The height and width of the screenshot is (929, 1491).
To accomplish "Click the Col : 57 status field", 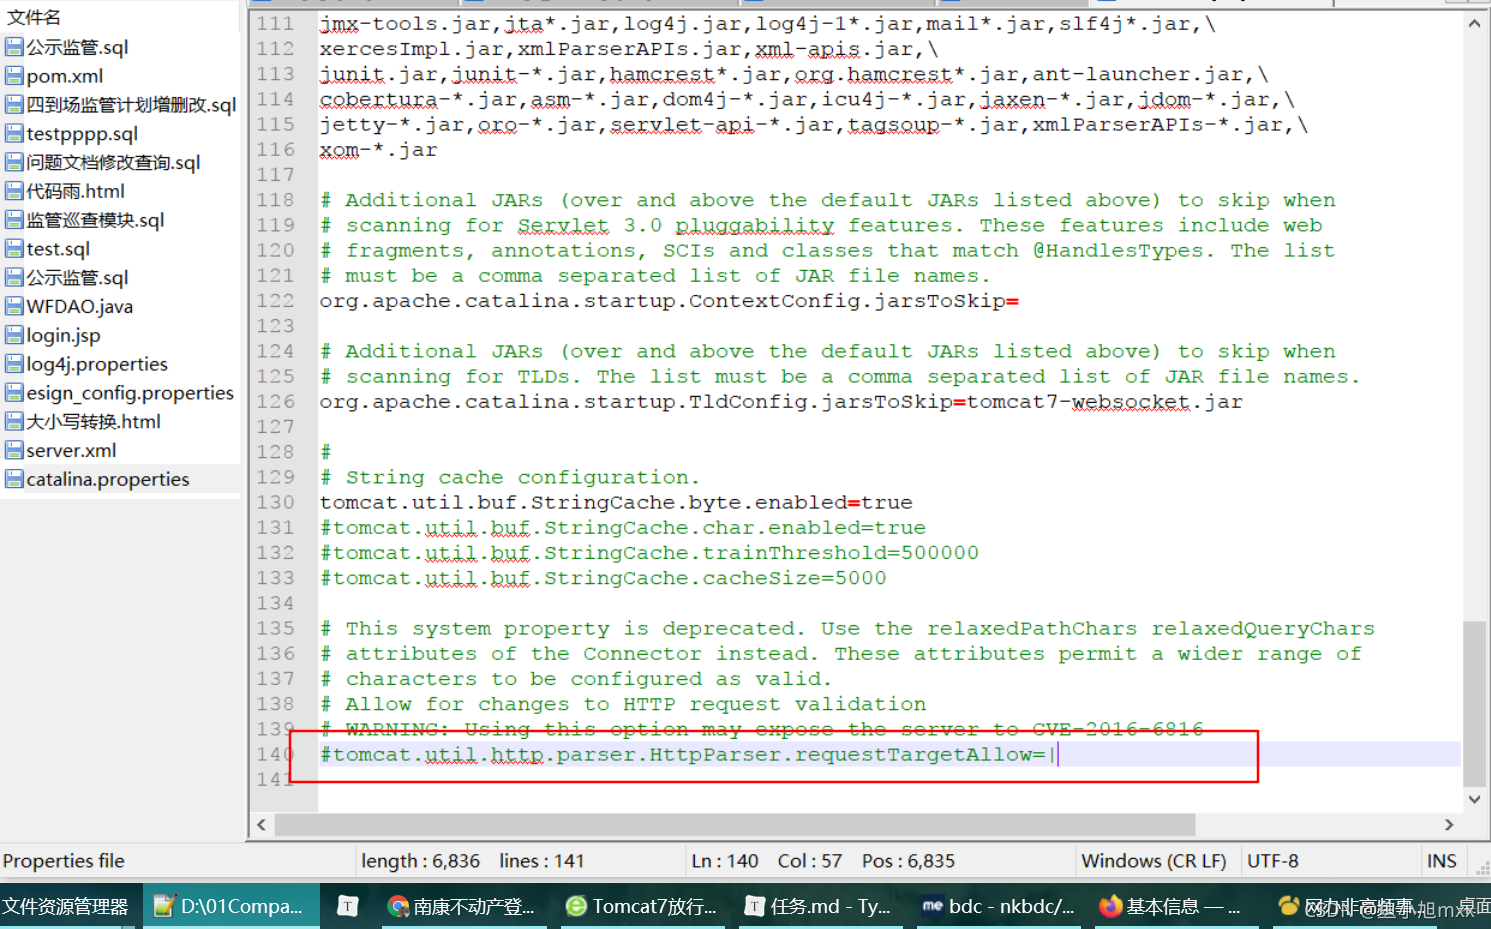I will 810,861.
